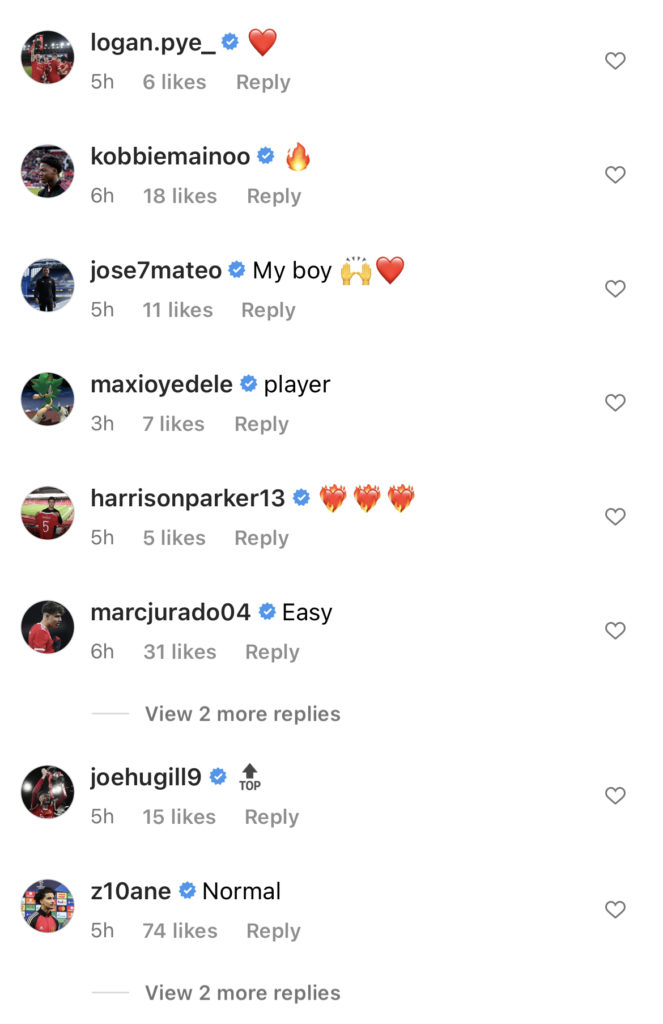Open z10ane's profile avatar

48,906
